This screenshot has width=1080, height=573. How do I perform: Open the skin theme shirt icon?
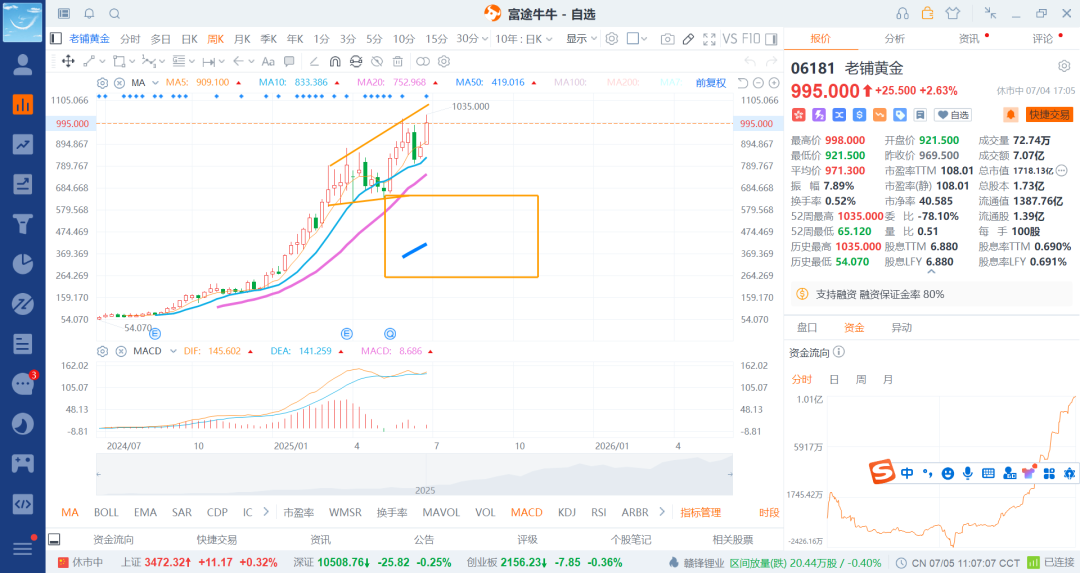953,13
